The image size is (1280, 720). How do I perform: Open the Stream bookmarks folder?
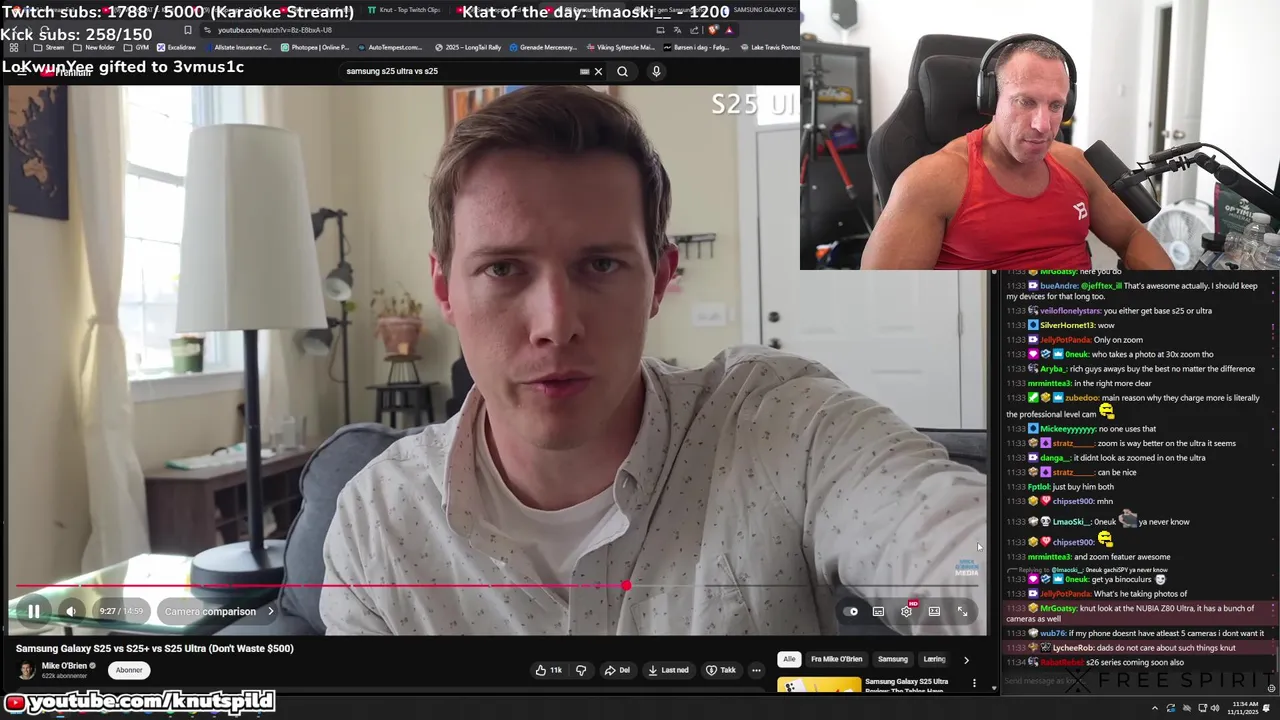coord(49,47)
